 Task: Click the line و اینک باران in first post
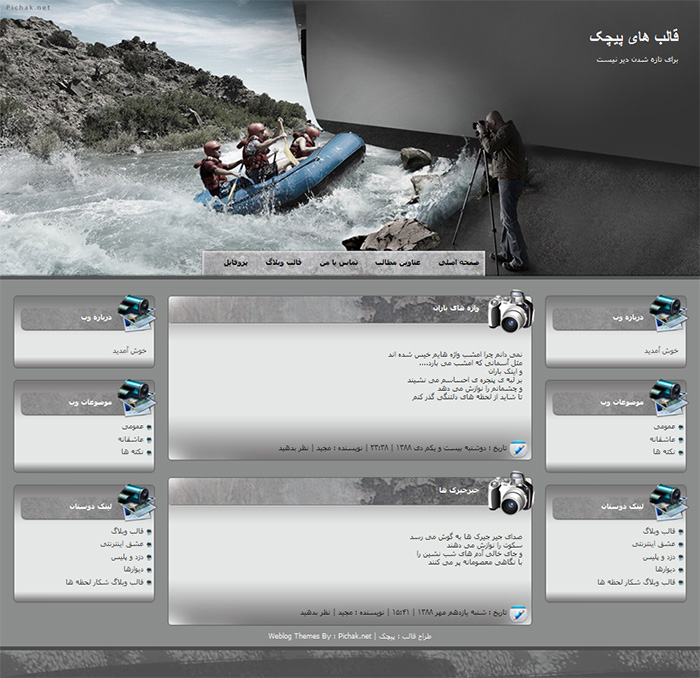click(x=505, y=371)
